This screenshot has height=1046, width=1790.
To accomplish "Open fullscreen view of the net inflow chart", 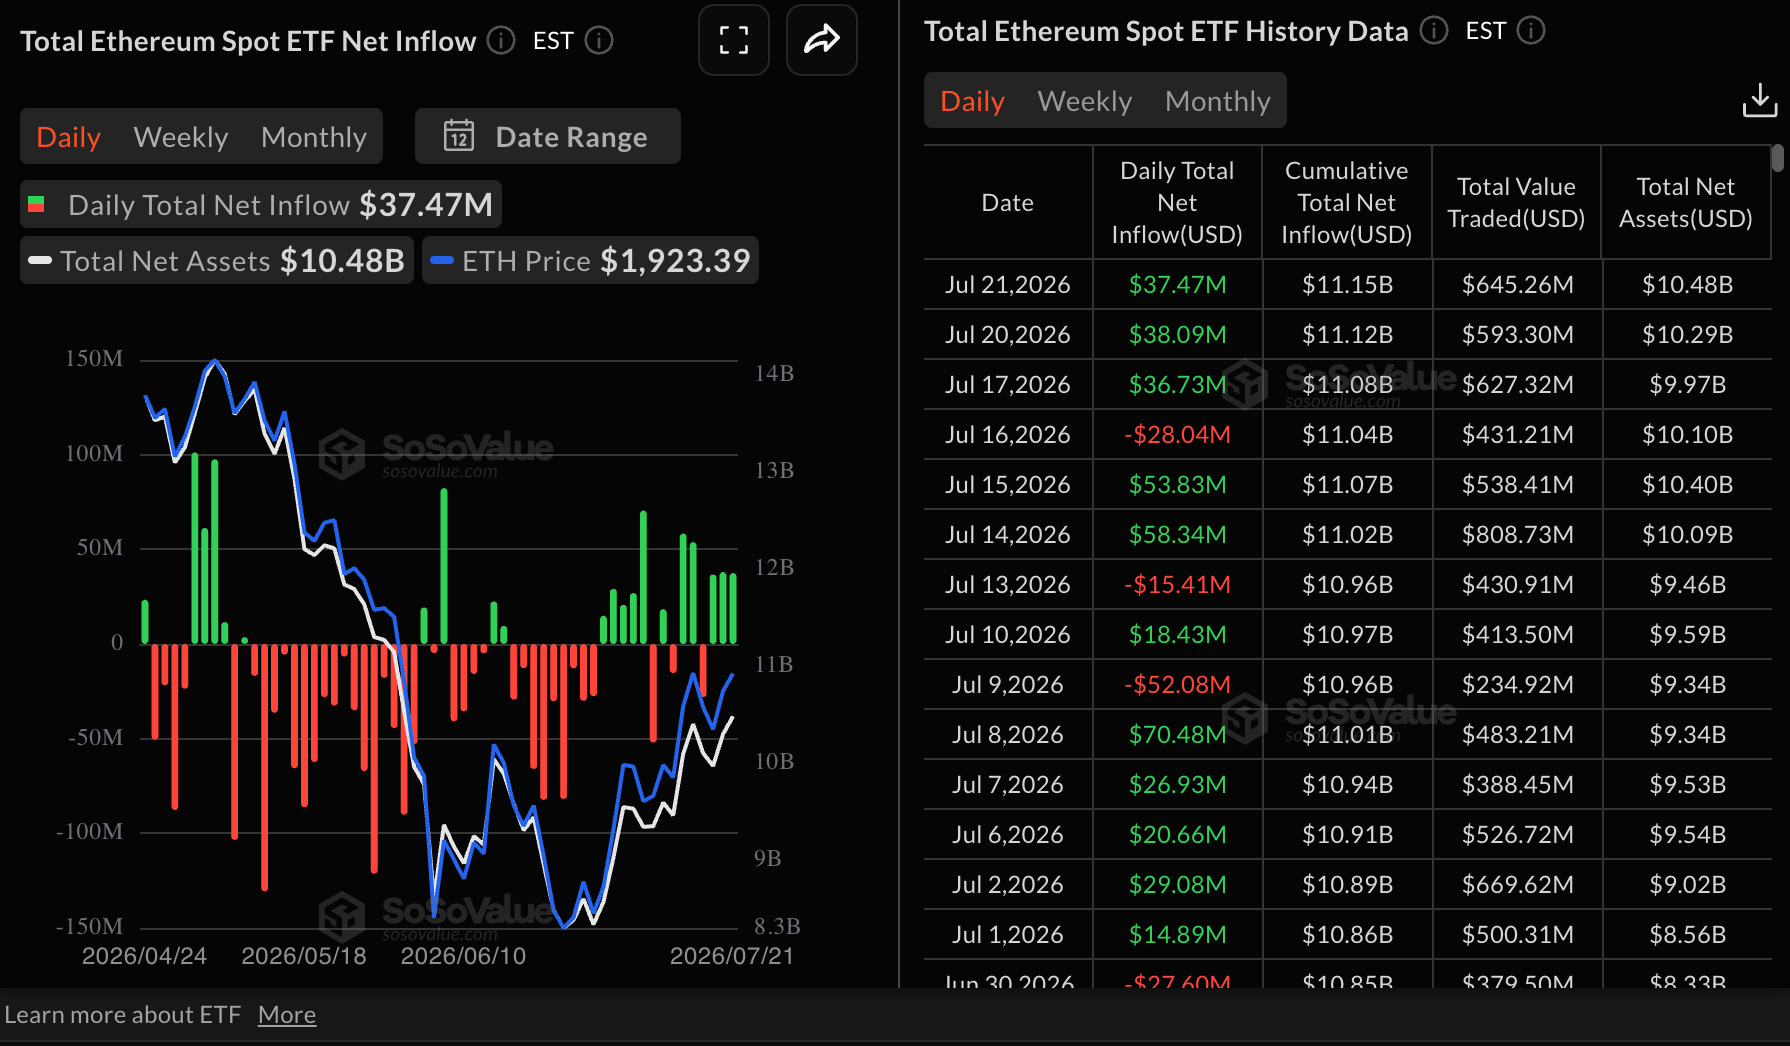I will click(x=733, y=40).
